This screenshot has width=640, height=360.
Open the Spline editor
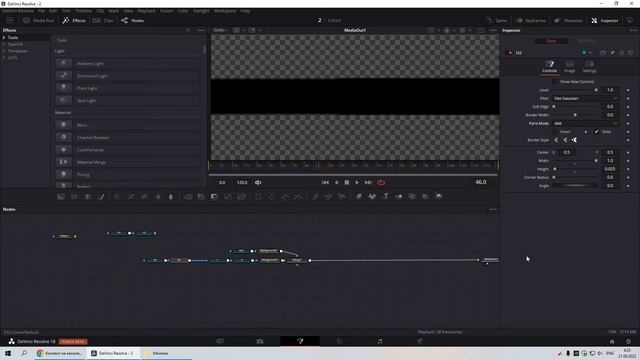click(x=496, y=20)
